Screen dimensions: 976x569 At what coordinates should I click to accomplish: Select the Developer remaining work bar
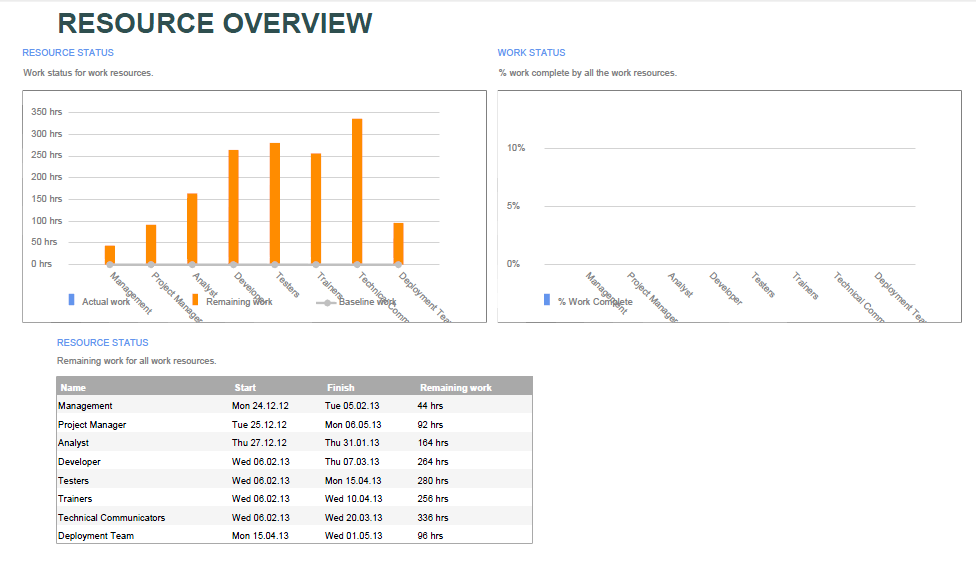(x=234, y=207)
